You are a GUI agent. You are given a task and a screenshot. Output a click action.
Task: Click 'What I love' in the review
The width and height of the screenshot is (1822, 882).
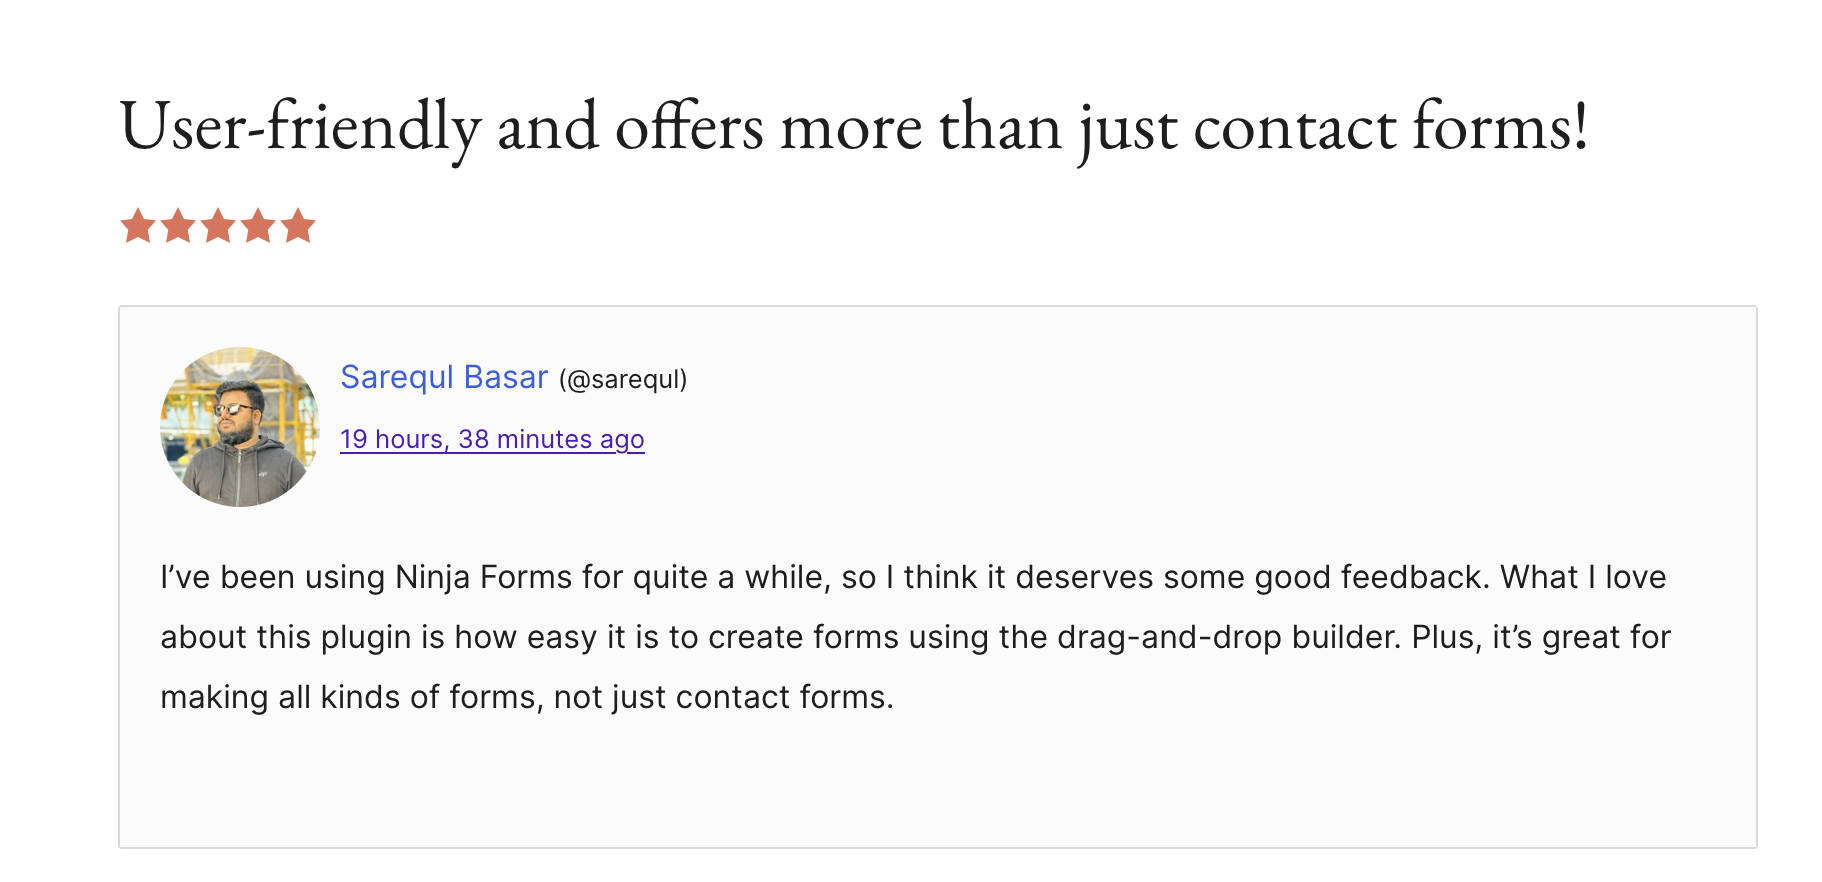1583,577
